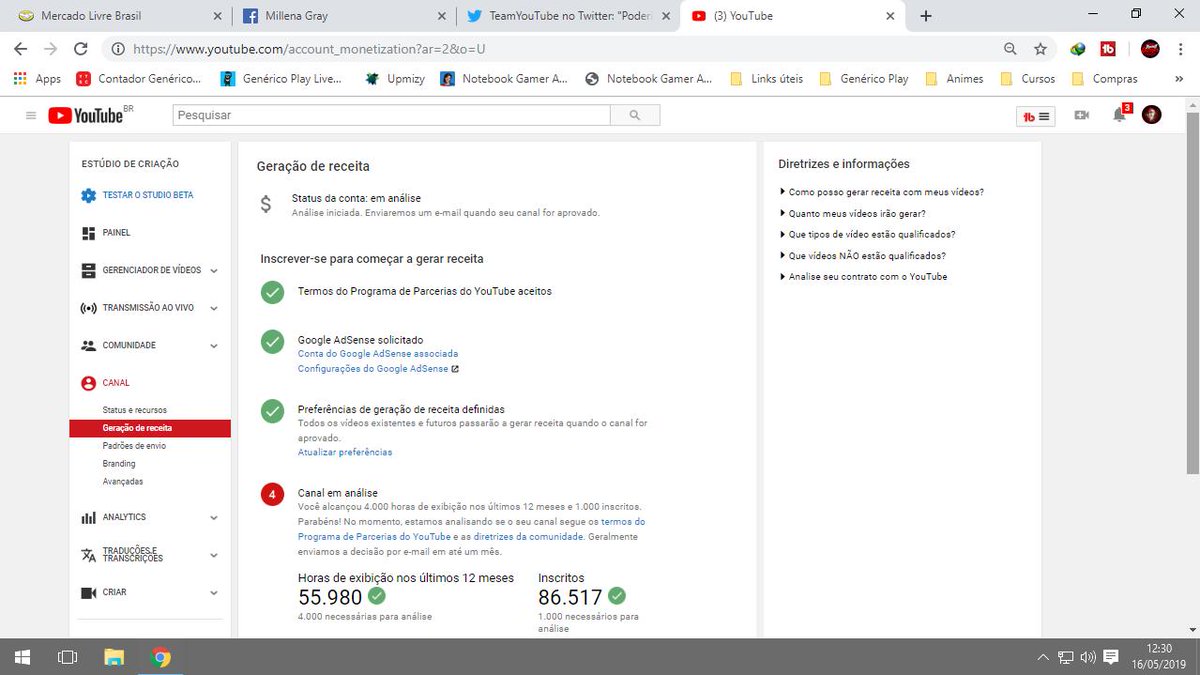
Task: Switch to TeamYouTube Twitter tab
Action: point(568,16)
